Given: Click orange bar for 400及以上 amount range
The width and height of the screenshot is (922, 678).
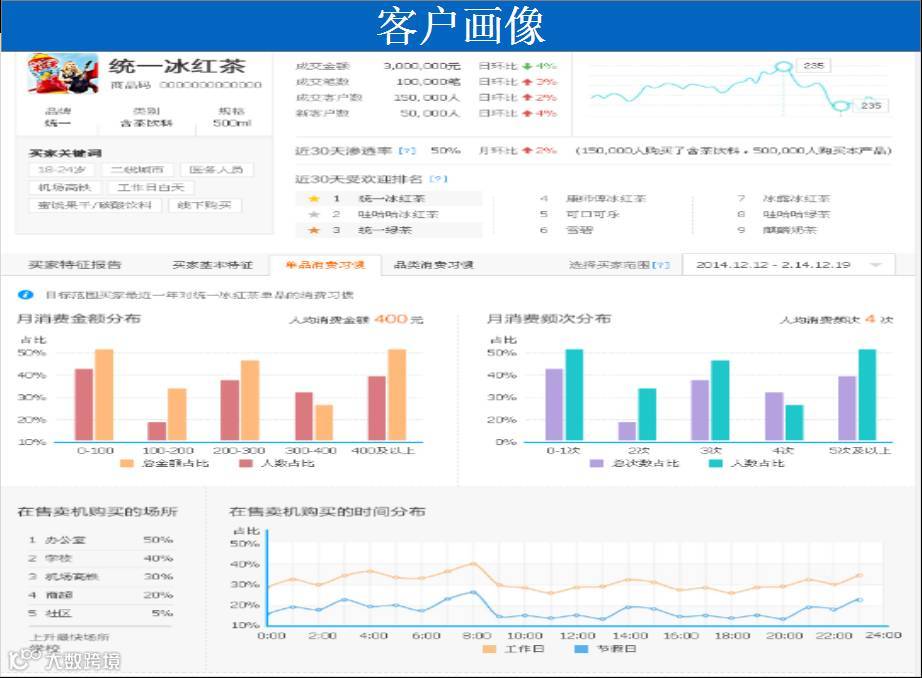Looking at the screenshot, I should click(397, 395).
